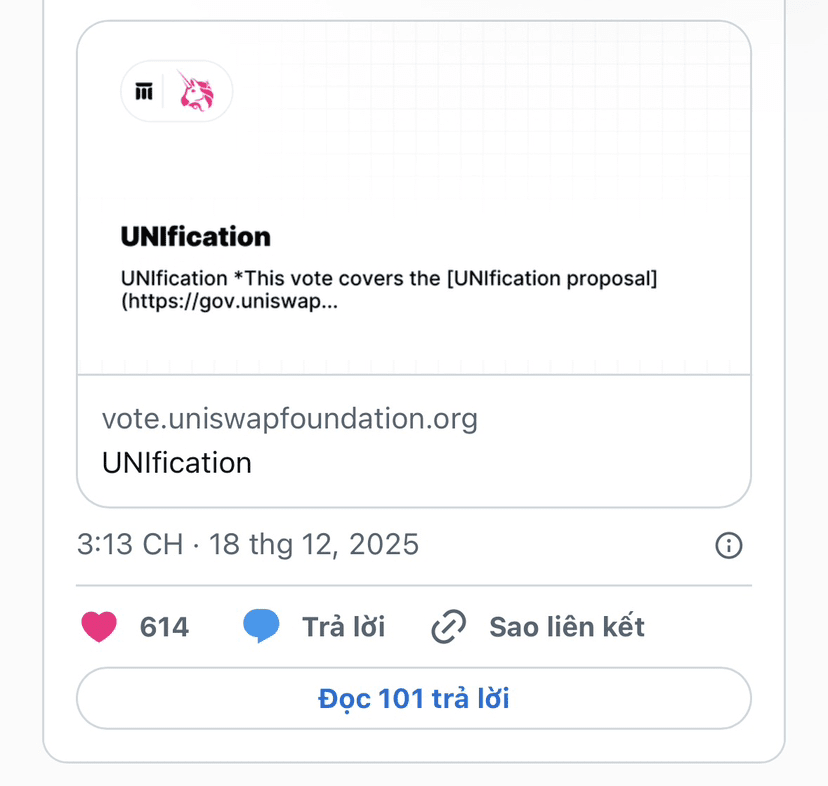
Task: Click the 614 likes count
Action: (164, 627)
